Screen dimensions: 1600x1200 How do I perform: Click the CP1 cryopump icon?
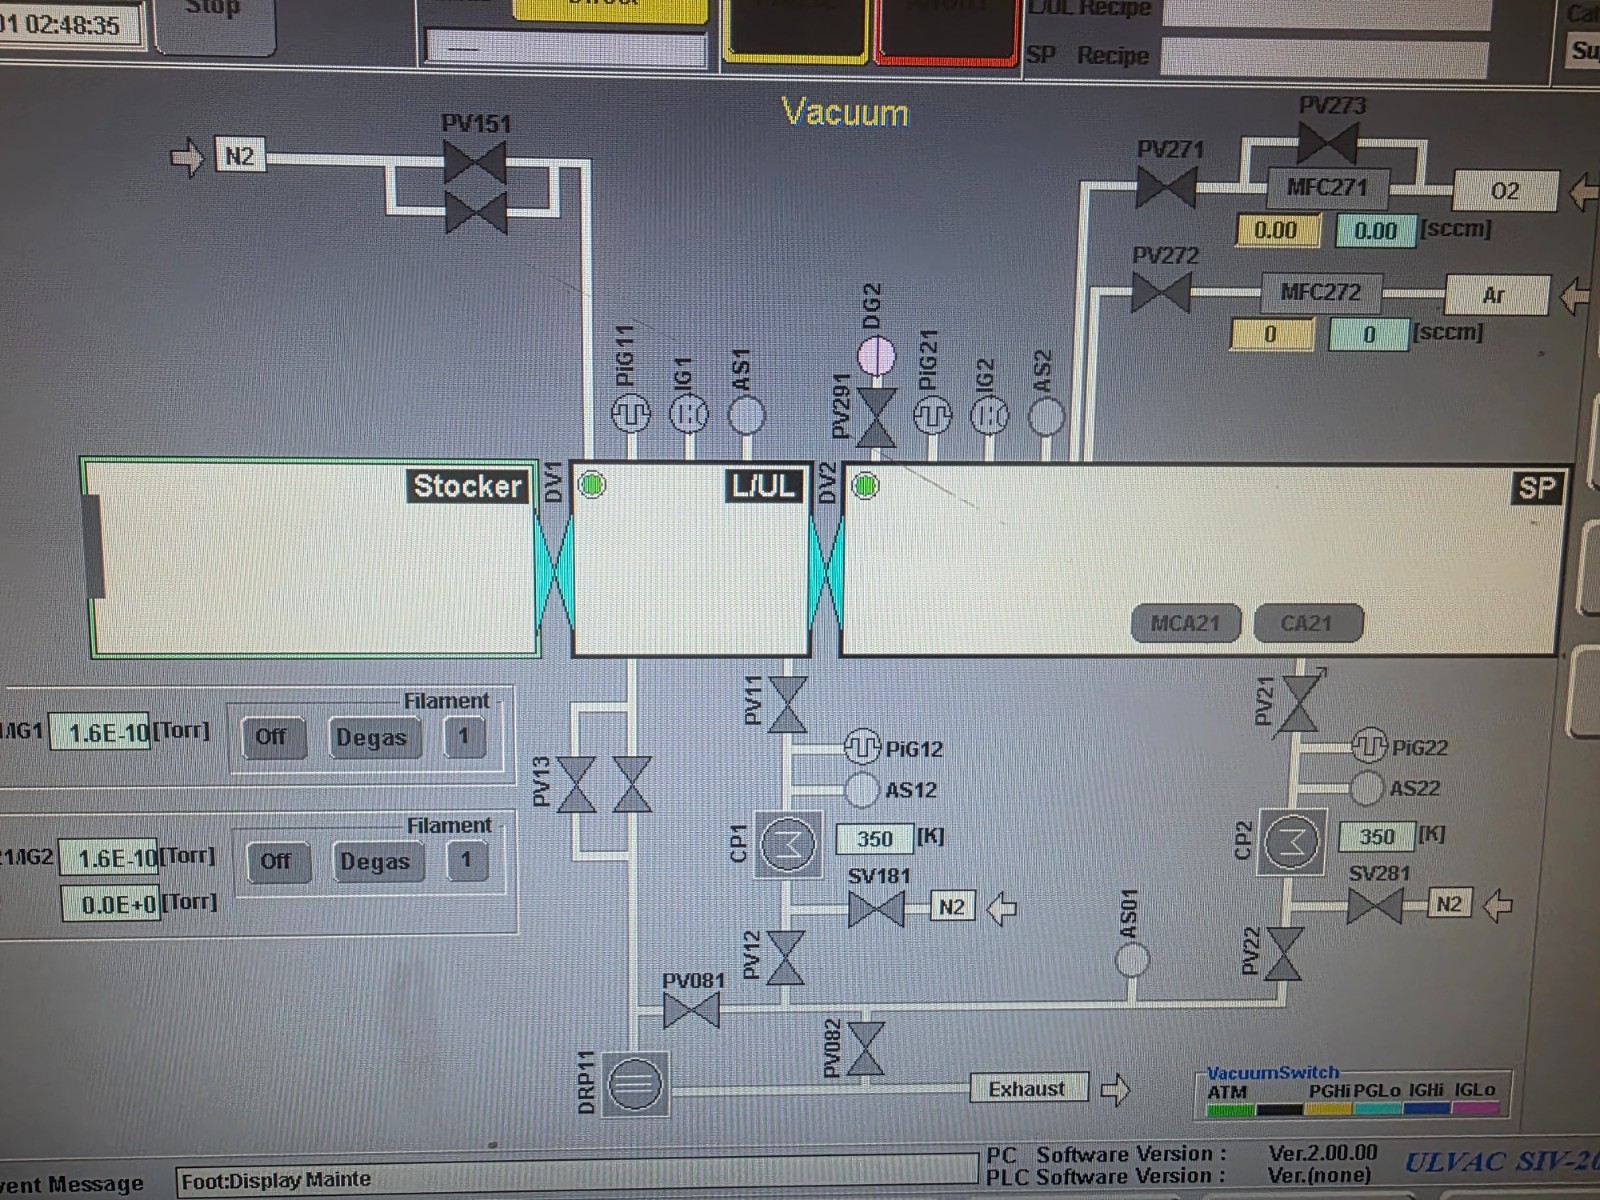pos(788,844)
